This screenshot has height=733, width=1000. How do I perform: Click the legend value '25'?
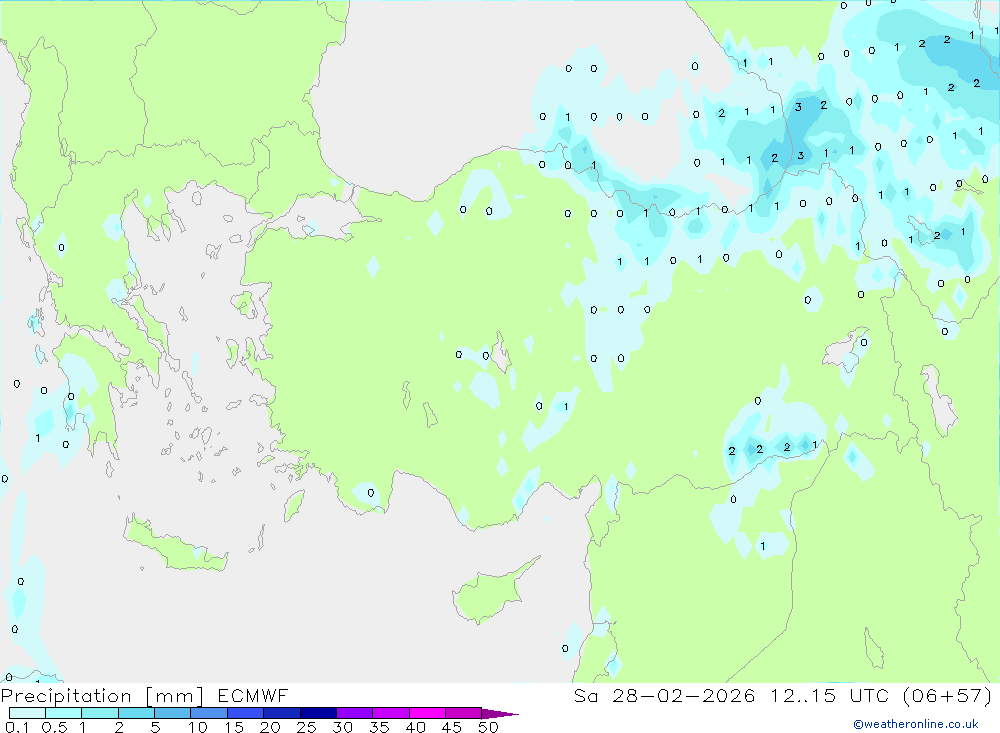[306, 727]
